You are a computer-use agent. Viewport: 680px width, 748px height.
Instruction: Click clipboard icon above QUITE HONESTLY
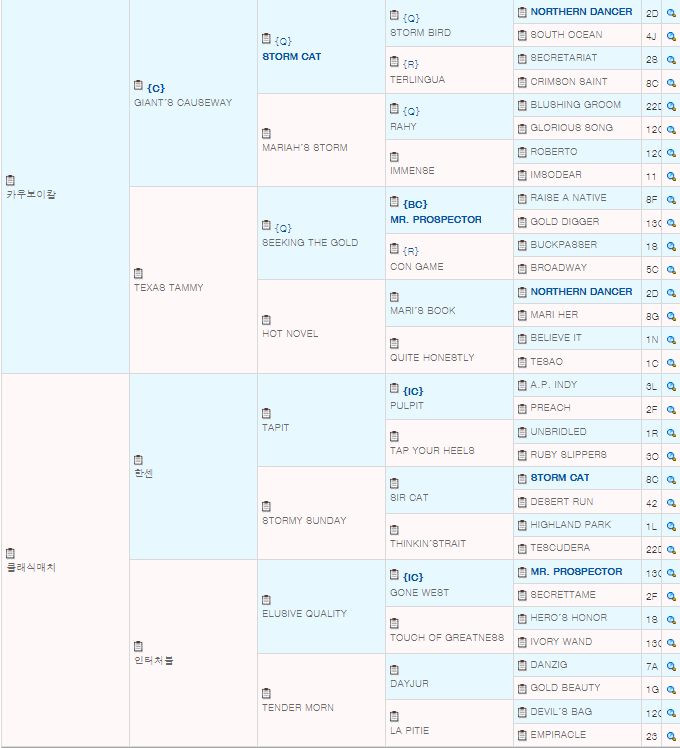coord(394,343)
